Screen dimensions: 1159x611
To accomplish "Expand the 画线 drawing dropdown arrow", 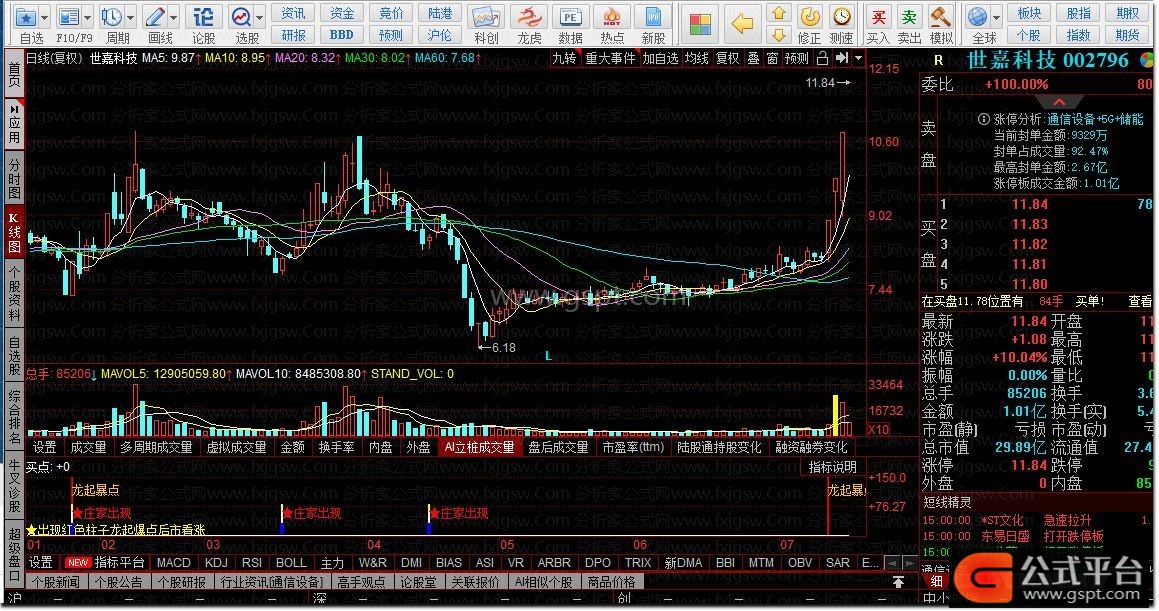I will (174, 17).
